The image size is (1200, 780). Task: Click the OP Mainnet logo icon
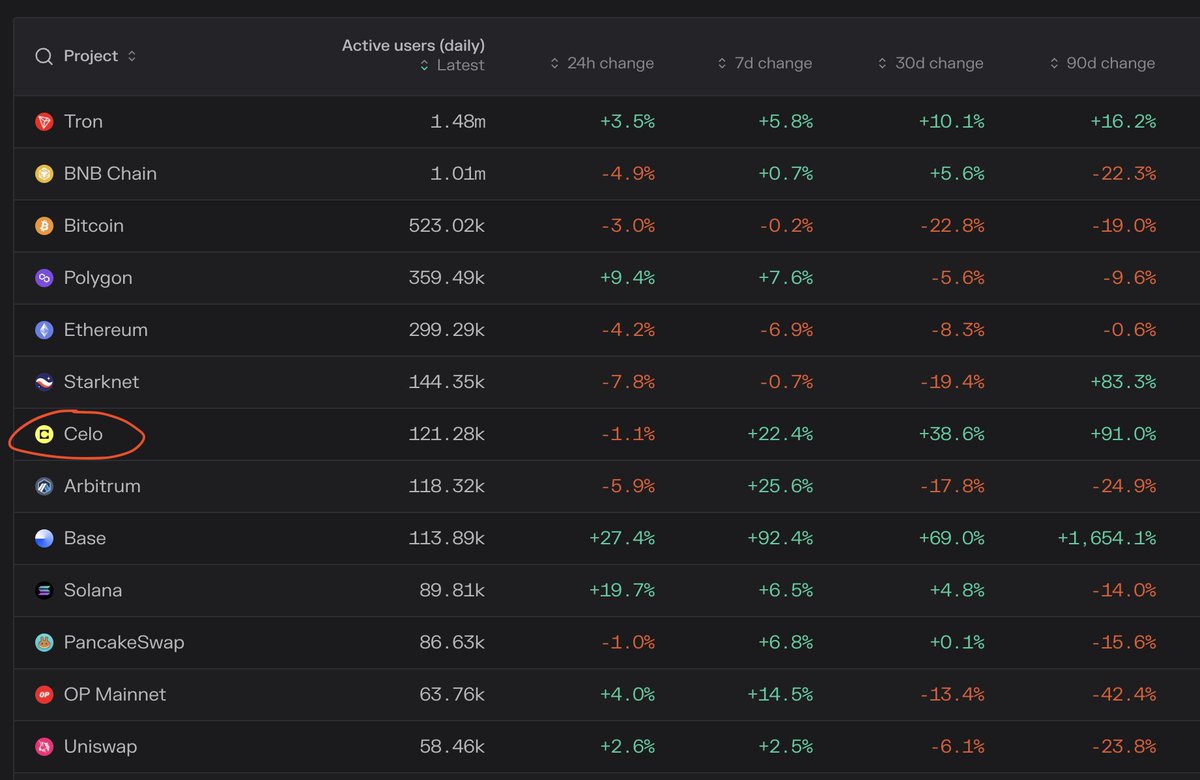click(44, 694)
